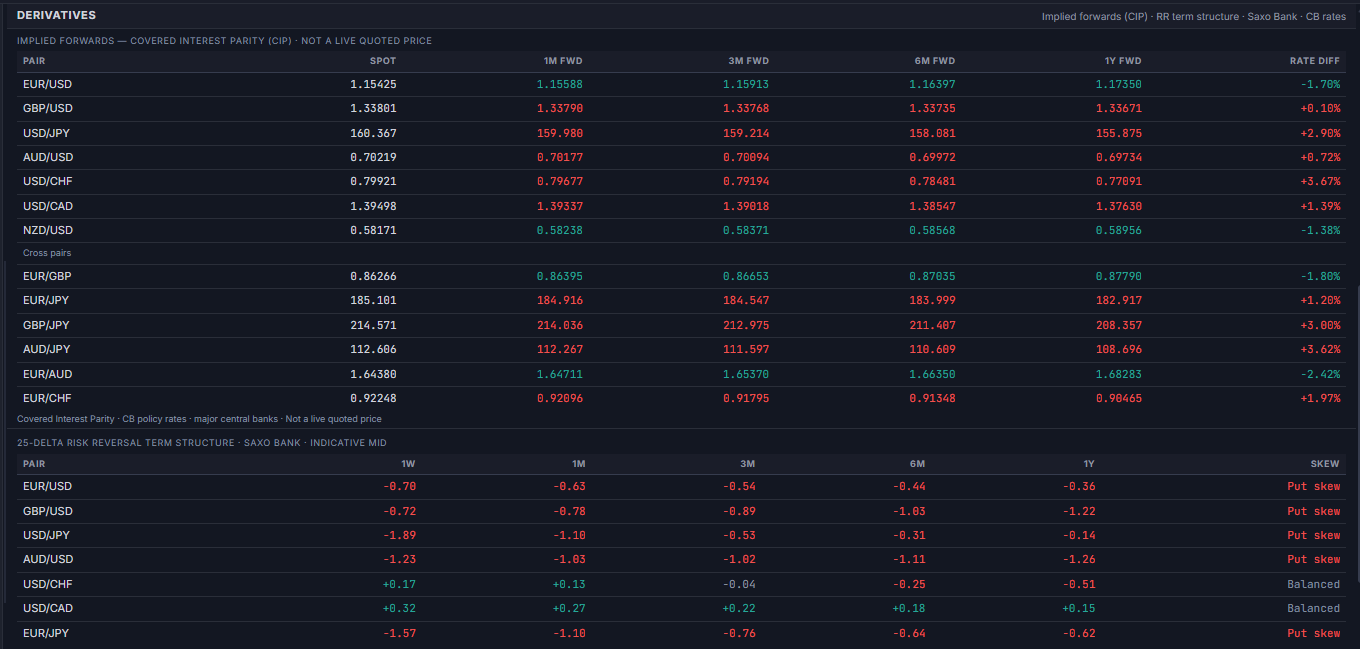Click the GBP/JPY rate diff +3.00%

click(1320, 325)
